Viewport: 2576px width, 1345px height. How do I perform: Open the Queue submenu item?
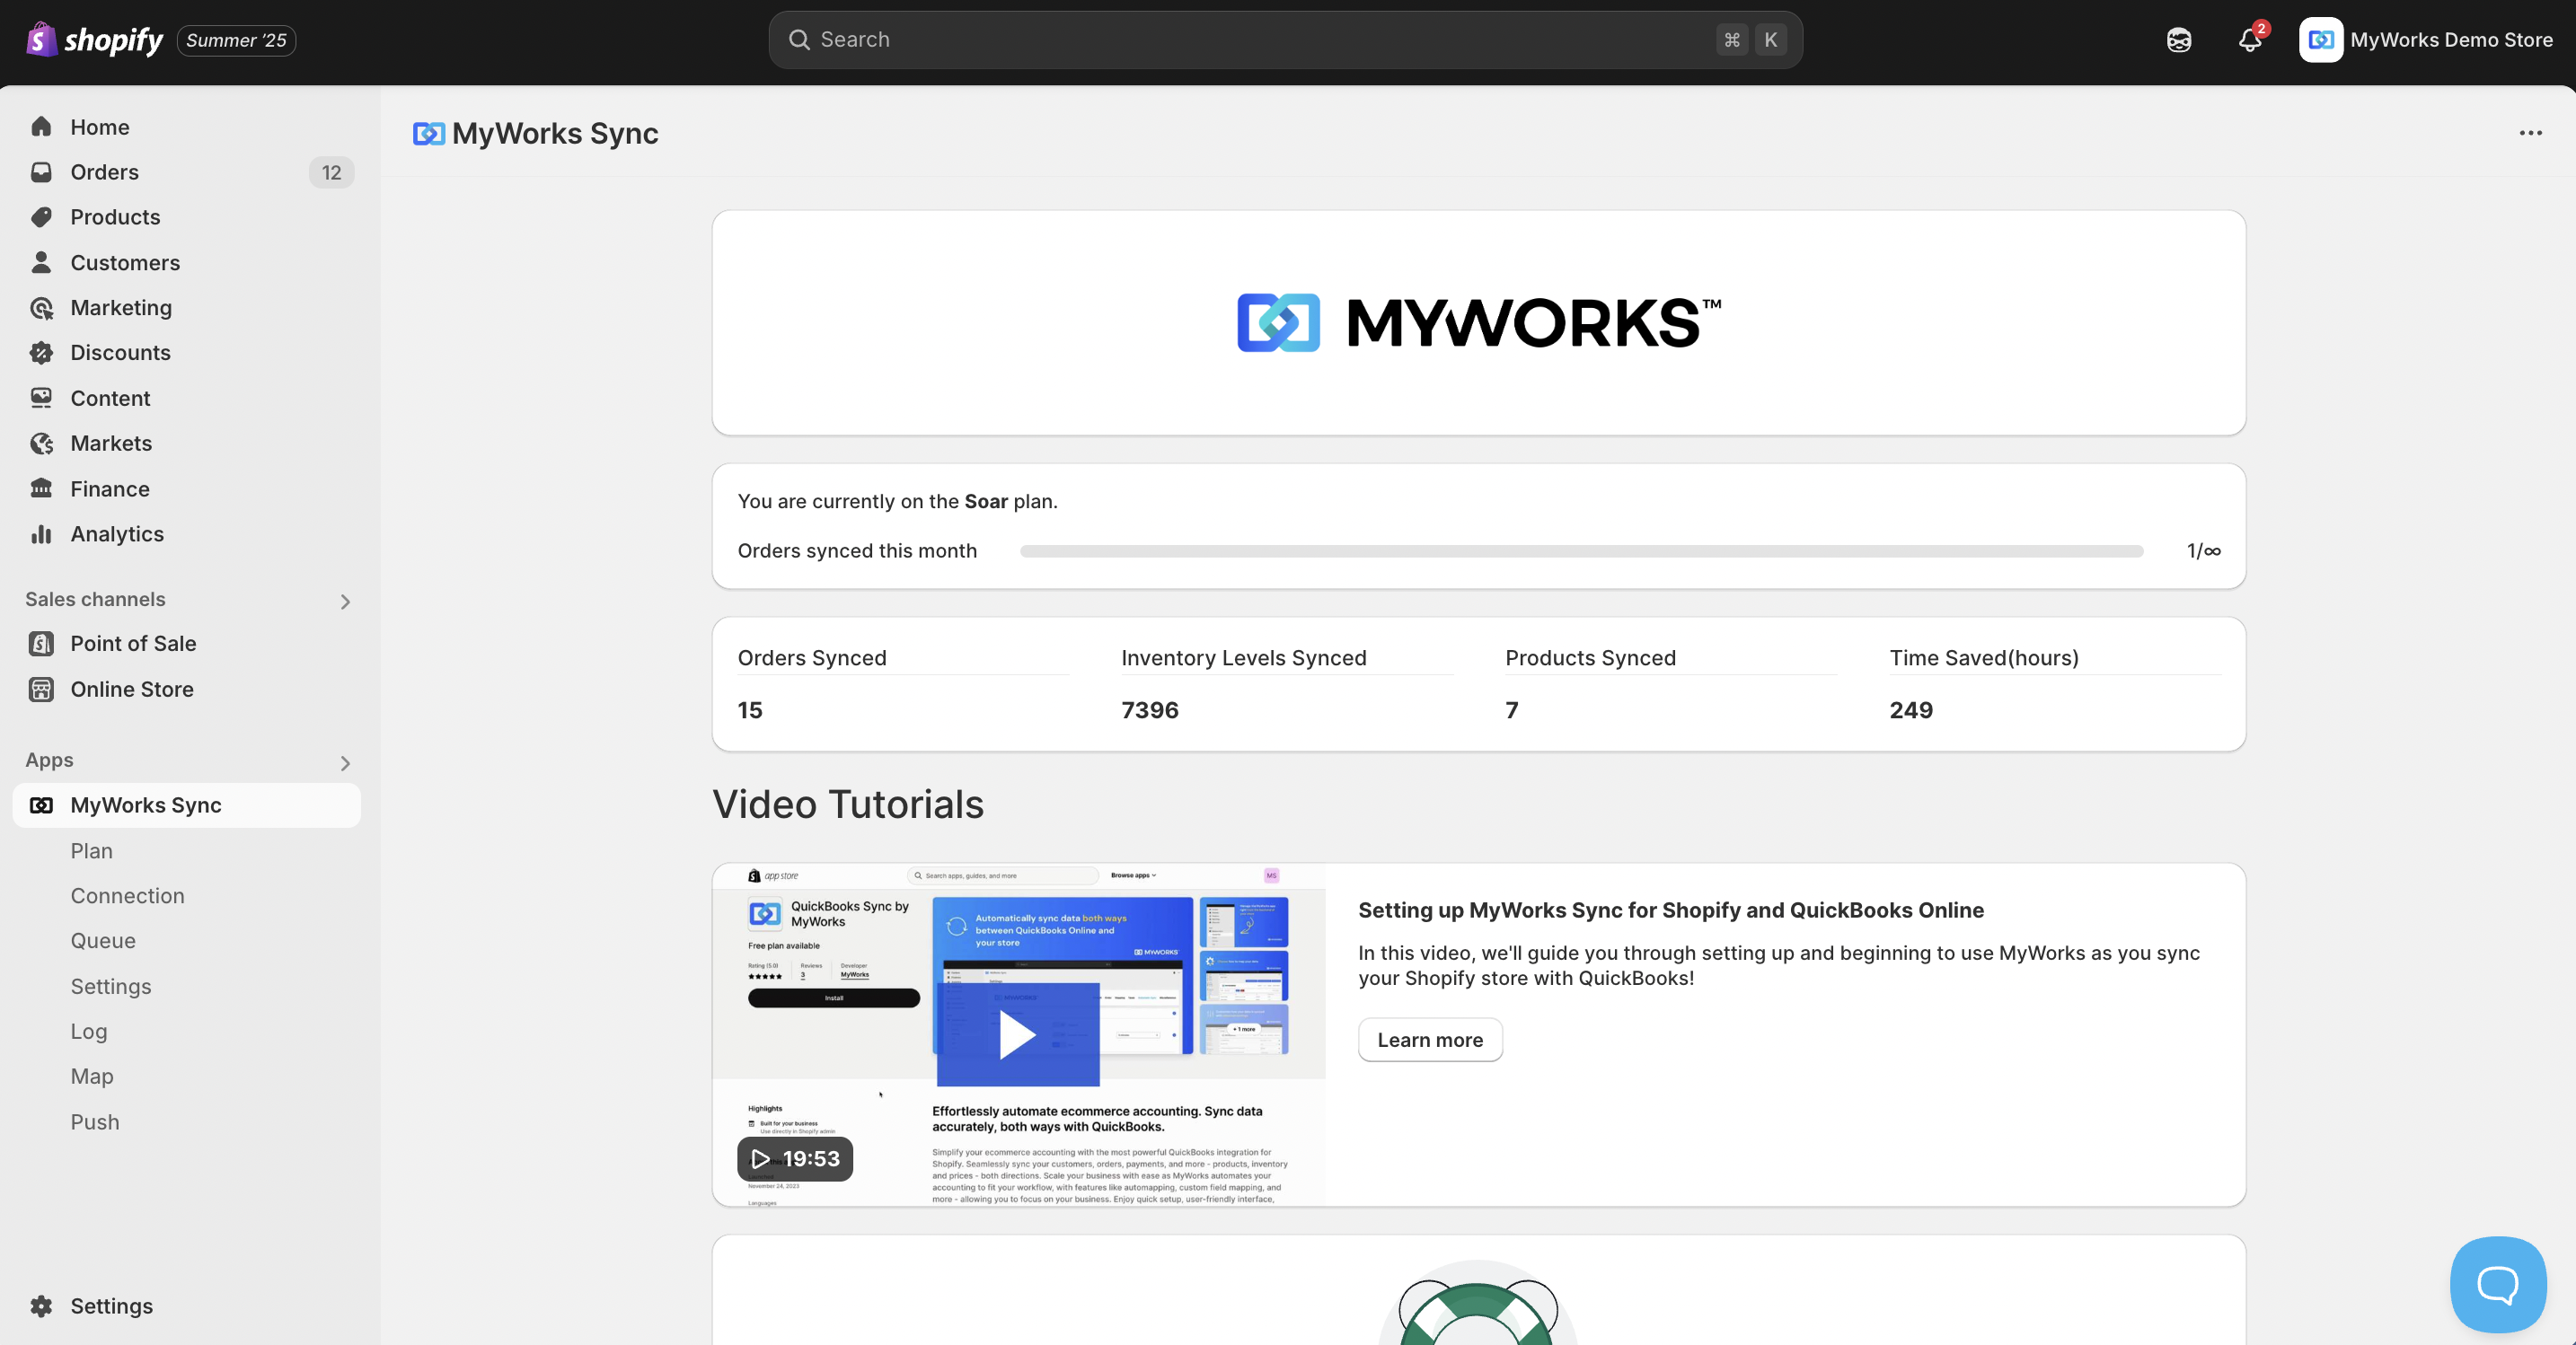point(103,941)
